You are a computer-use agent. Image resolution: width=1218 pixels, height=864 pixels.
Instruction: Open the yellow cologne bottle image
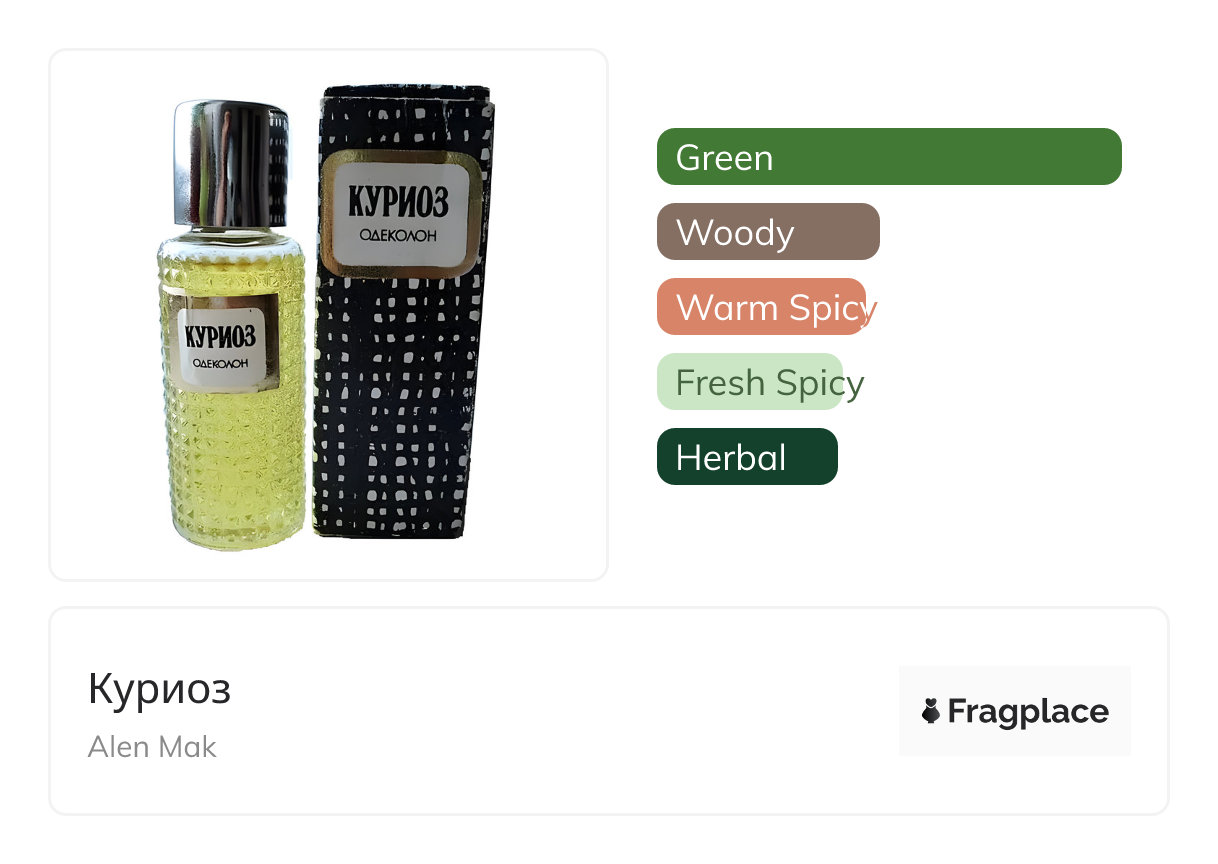[232, 325]
